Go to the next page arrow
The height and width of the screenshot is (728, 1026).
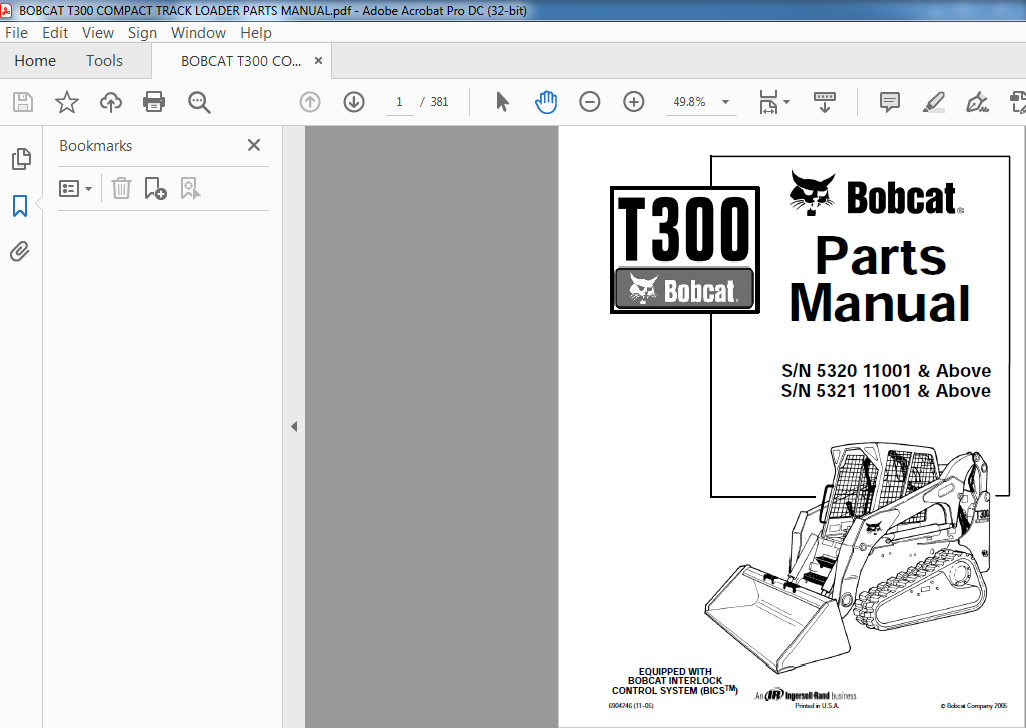click(x=354, y=102)
